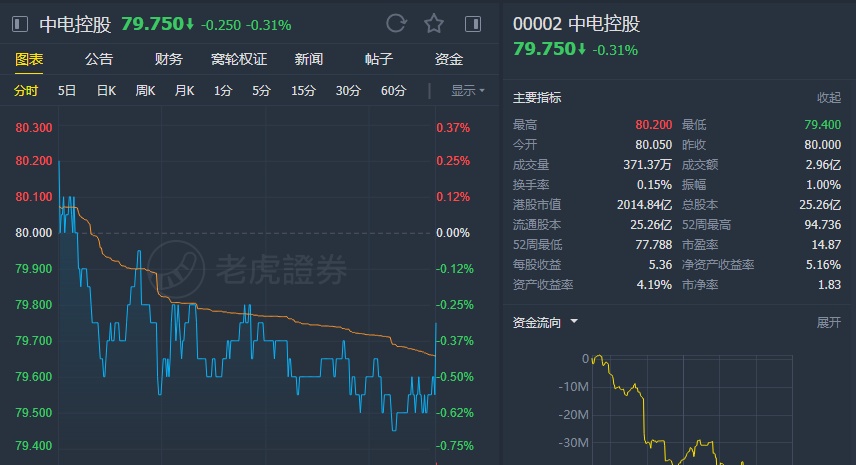Select the 60分 interval
The image size is (856, 465).
[x=393, y=91]
